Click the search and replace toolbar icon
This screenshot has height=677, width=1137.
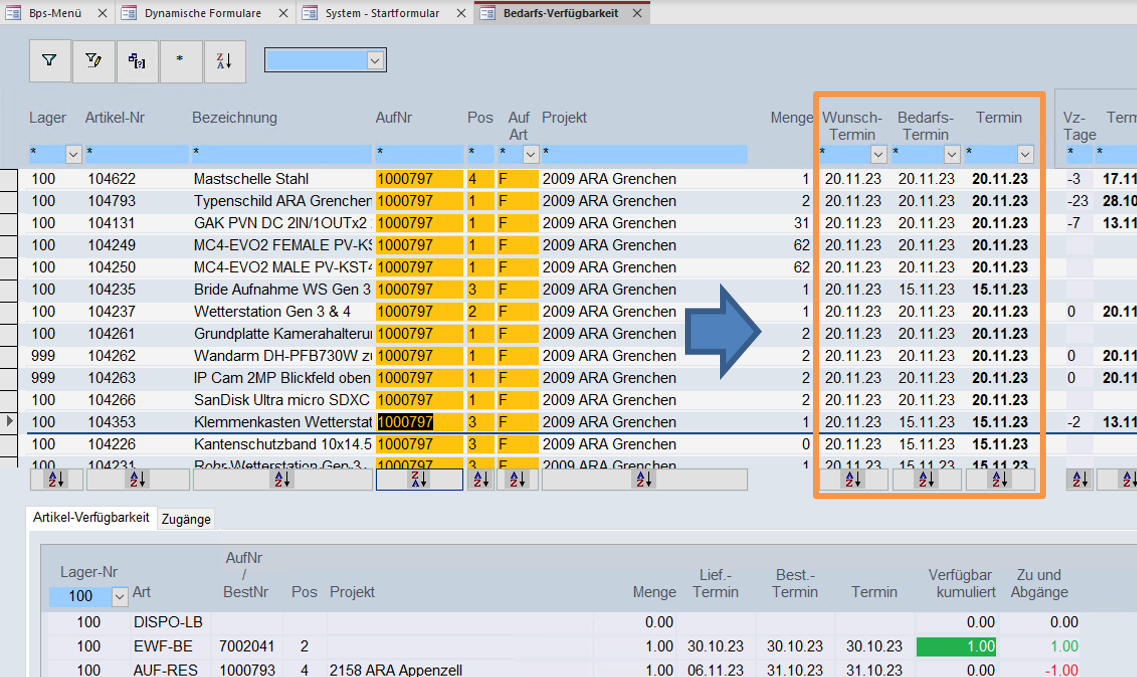[137, 61]
